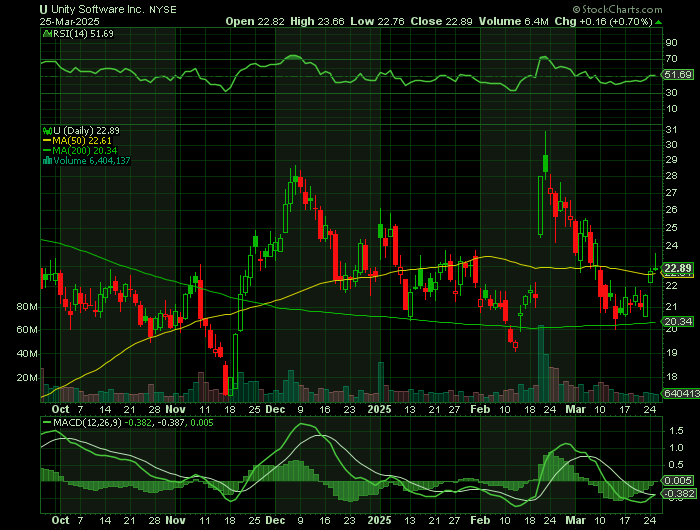The image size is (700, 530).
Task: Click the 0.005 histogram tag on MACD axis
Action: [x=678, y=481]
